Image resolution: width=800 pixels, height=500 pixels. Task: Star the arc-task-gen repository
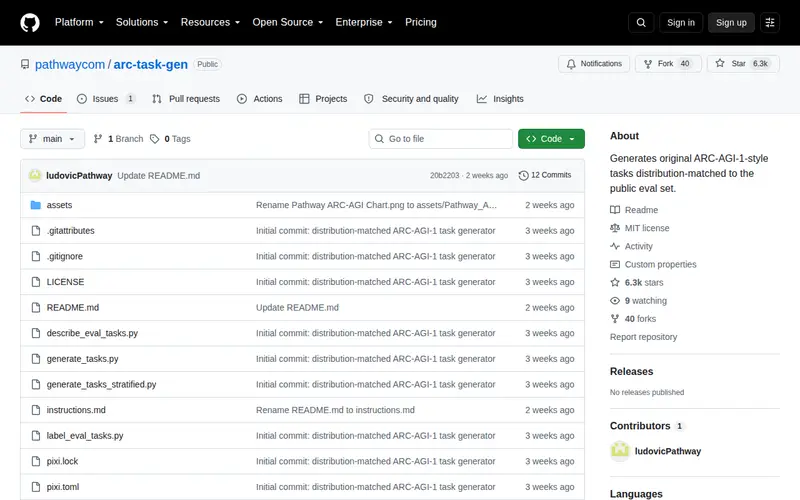click(x=743, y=64)
